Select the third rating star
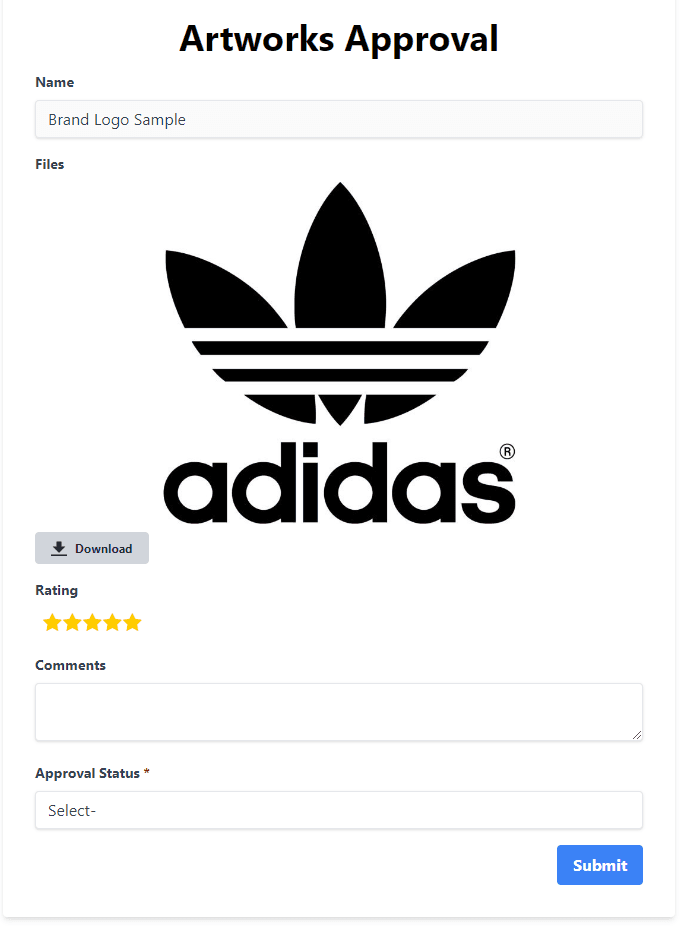The width and height of the screenshot is (682, 927). click(93, 623)
